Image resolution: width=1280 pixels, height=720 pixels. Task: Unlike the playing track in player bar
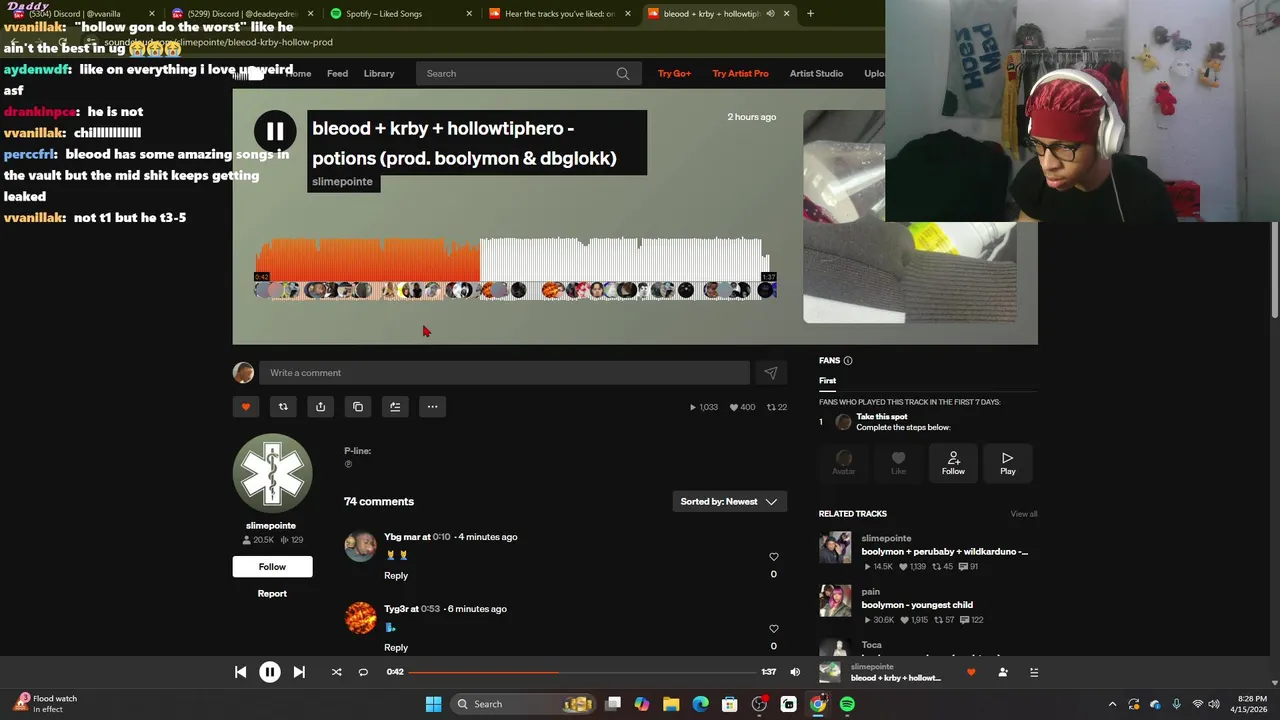coord(971,672)
